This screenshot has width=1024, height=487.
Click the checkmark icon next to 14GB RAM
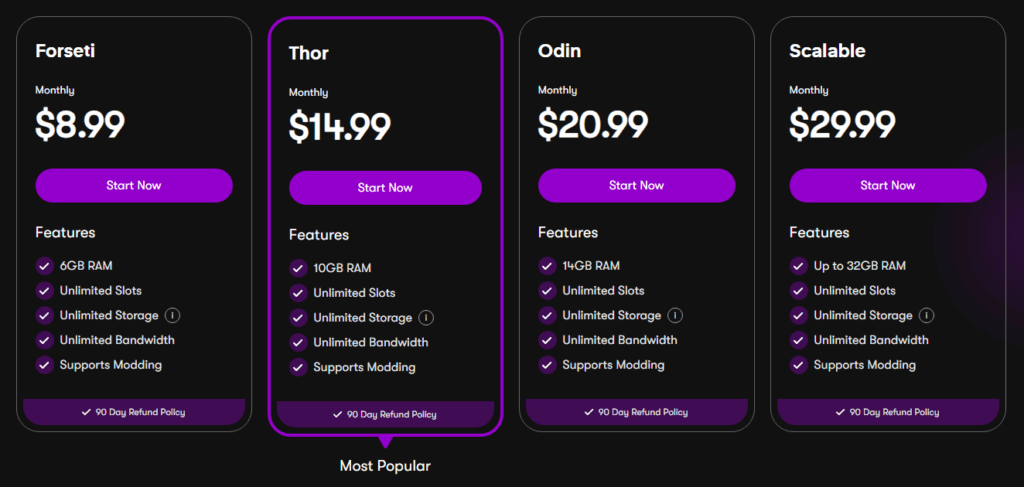pyautogui.click(x=547, y=266)
